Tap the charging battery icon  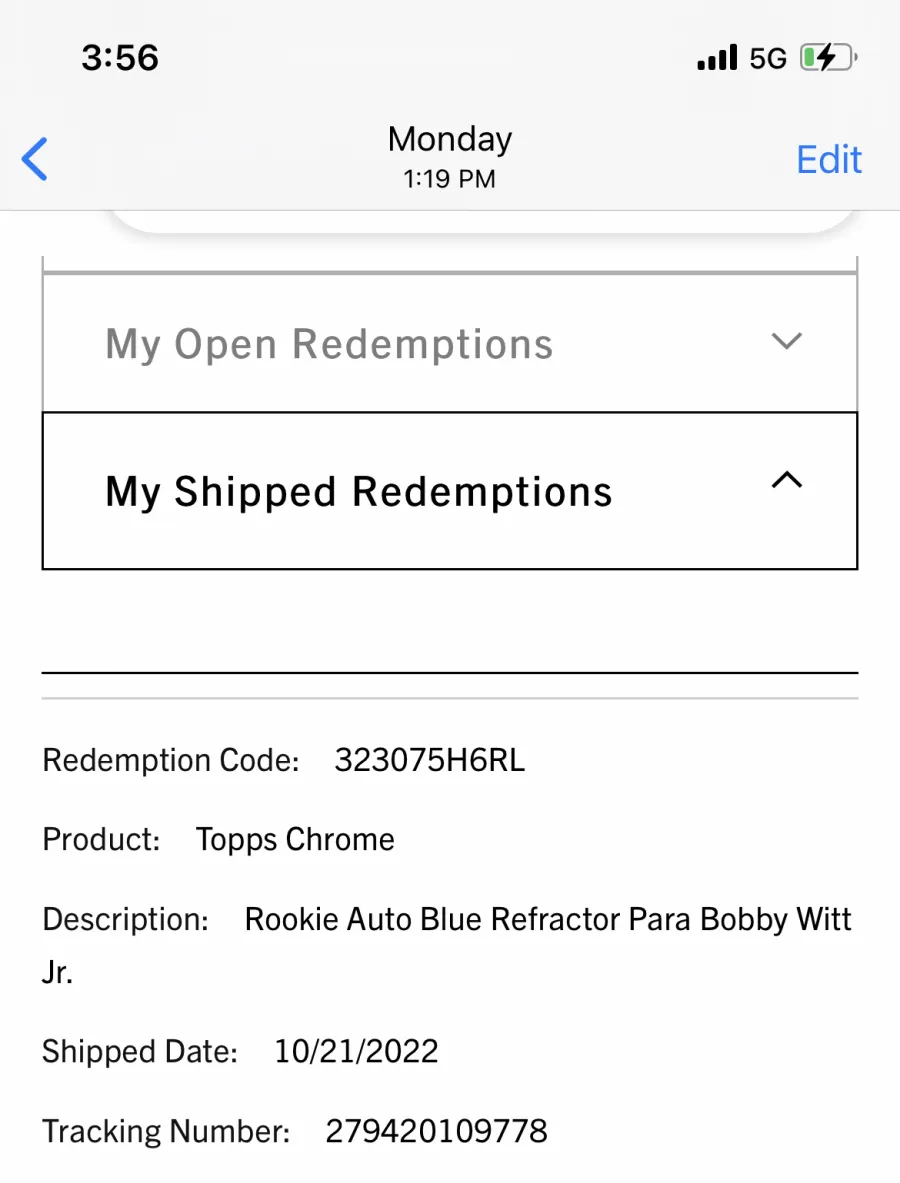point(828,58)
